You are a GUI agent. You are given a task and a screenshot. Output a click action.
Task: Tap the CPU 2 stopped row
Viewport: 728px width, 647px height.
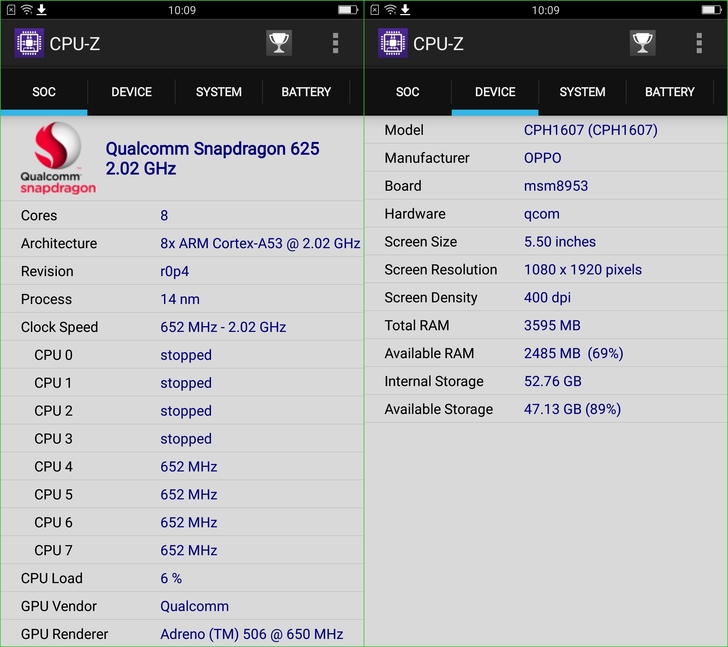point(182,411)
